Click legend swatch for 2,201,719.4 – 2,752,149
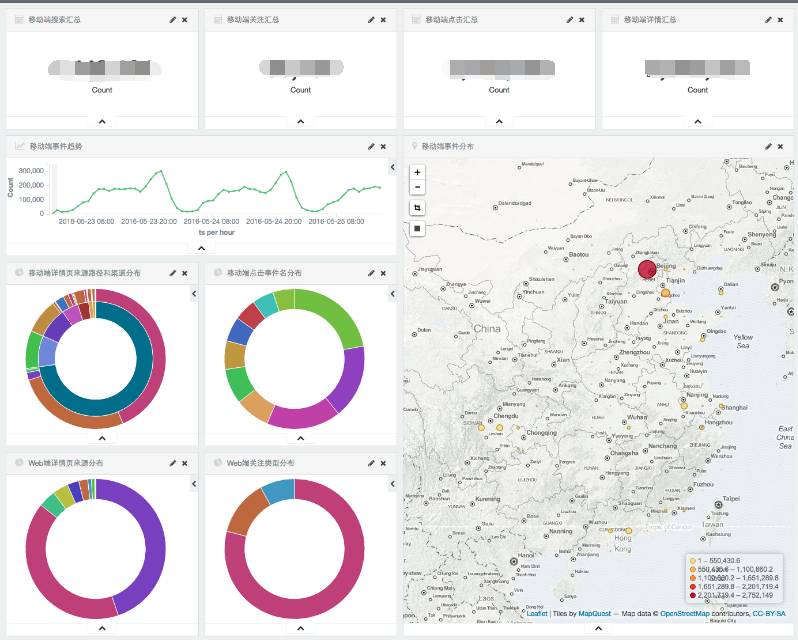 [x=693, y=595]
